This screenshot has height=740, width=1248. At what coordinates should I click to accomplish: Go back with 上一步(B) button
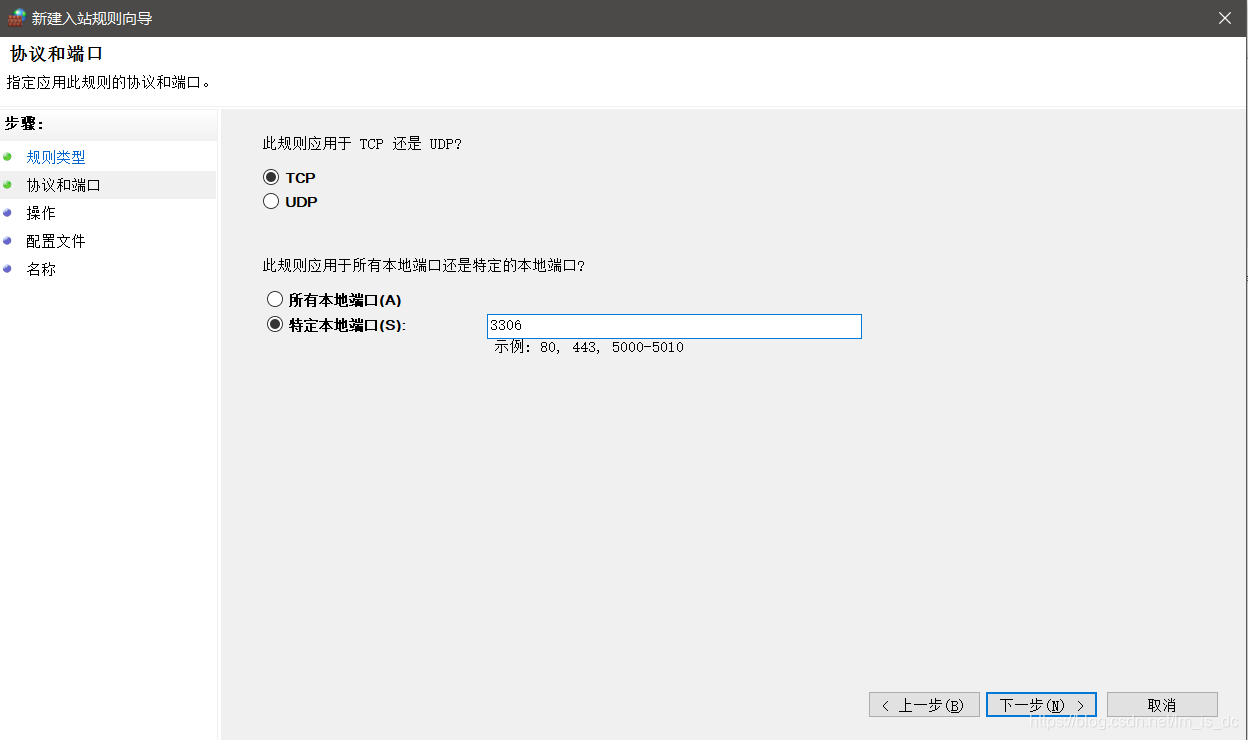pos(924,705)
